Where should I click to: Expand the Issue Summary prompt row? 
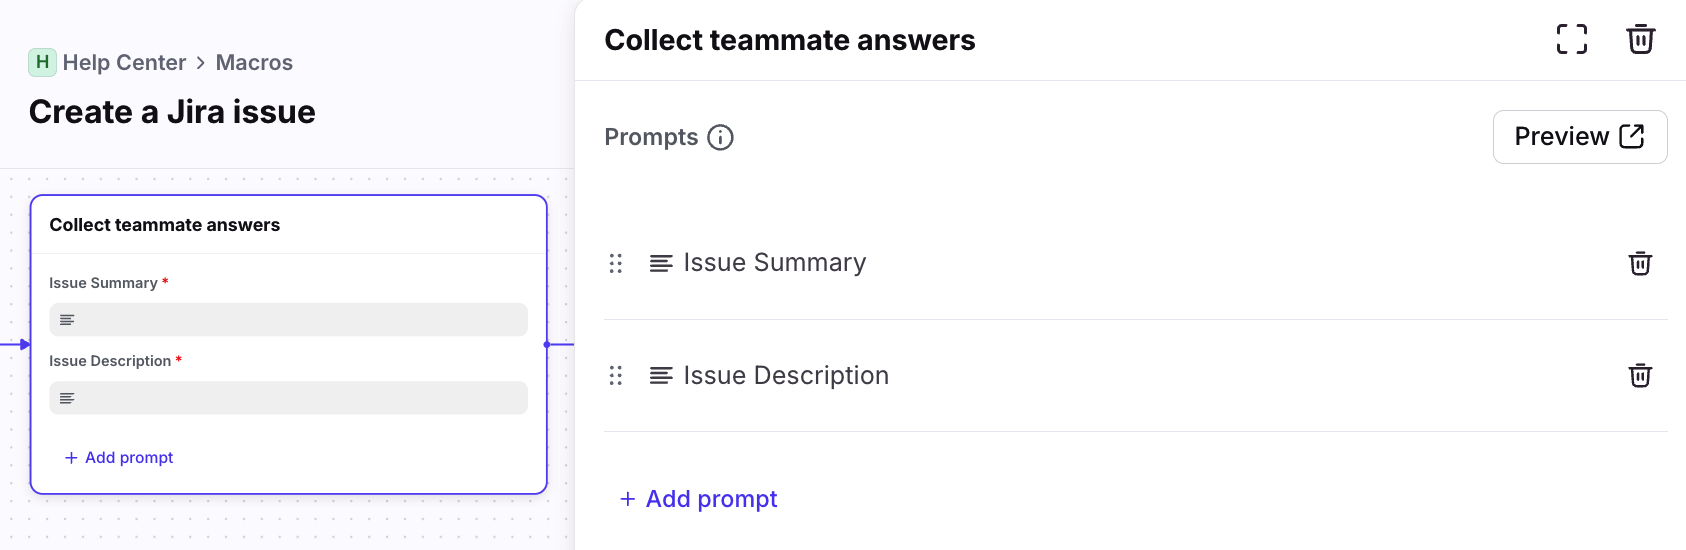pyautogui.click(x=774, y=263)
